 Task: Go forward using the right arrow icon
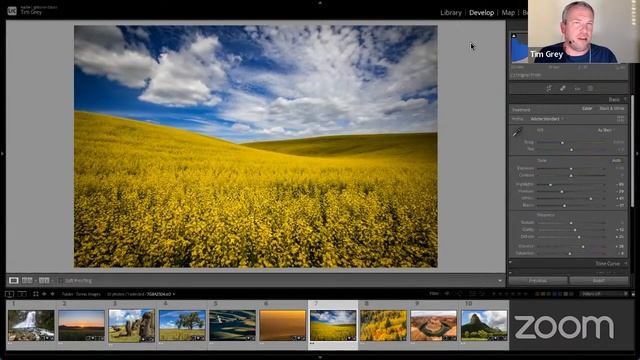(52, 294)
